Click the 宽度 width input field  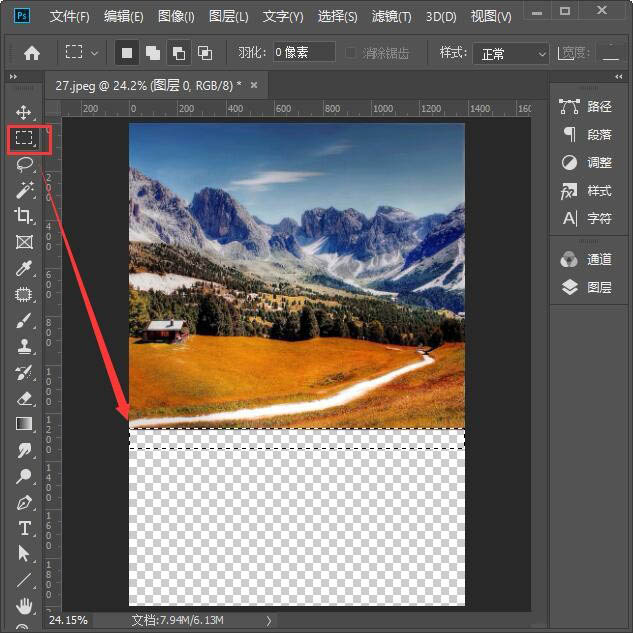coord(610,53)
